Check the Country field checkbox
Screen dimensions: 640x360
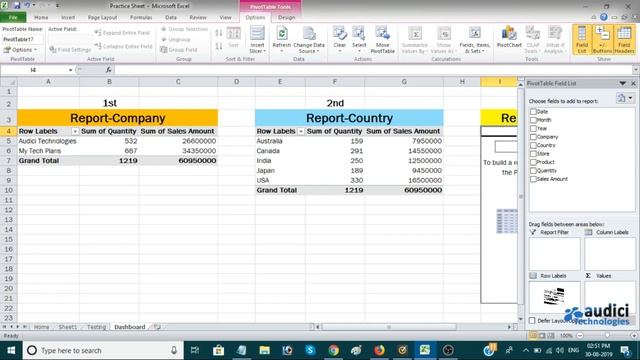tap(533, 145)
